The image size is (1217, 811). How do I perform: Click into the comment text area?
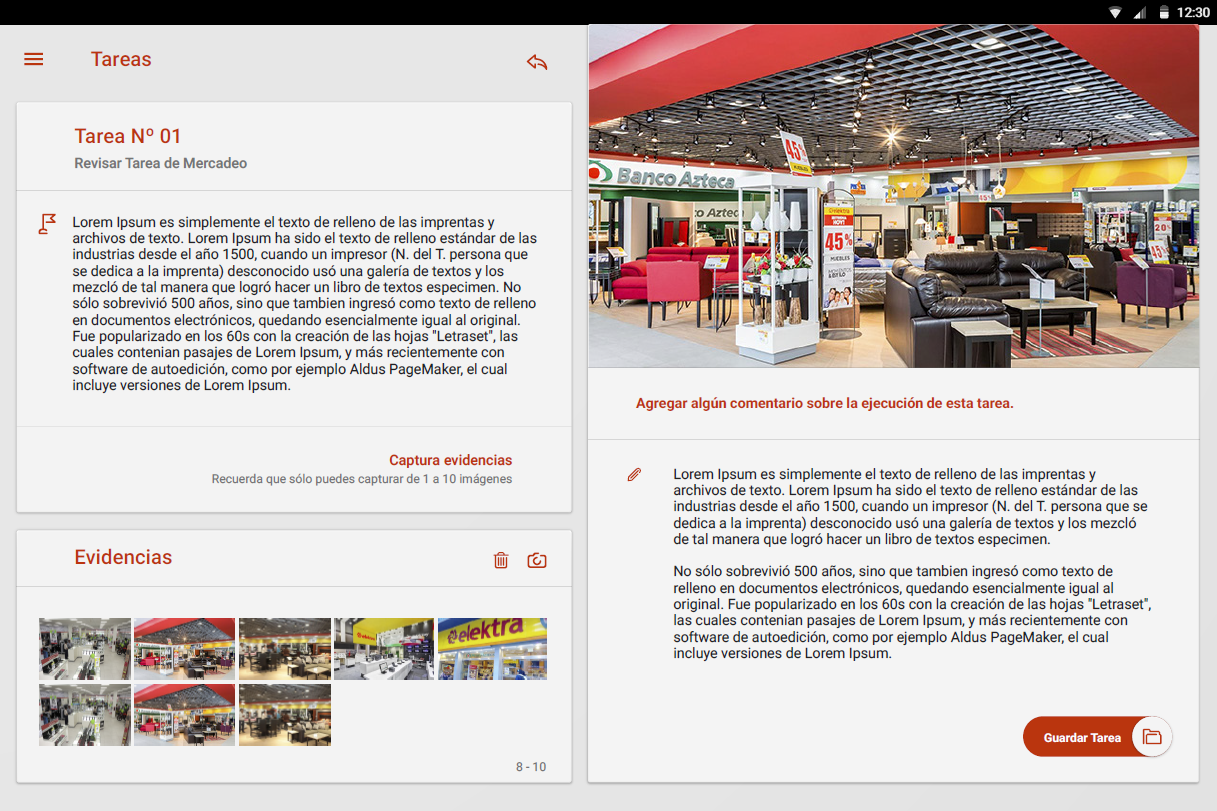(910, 563)
